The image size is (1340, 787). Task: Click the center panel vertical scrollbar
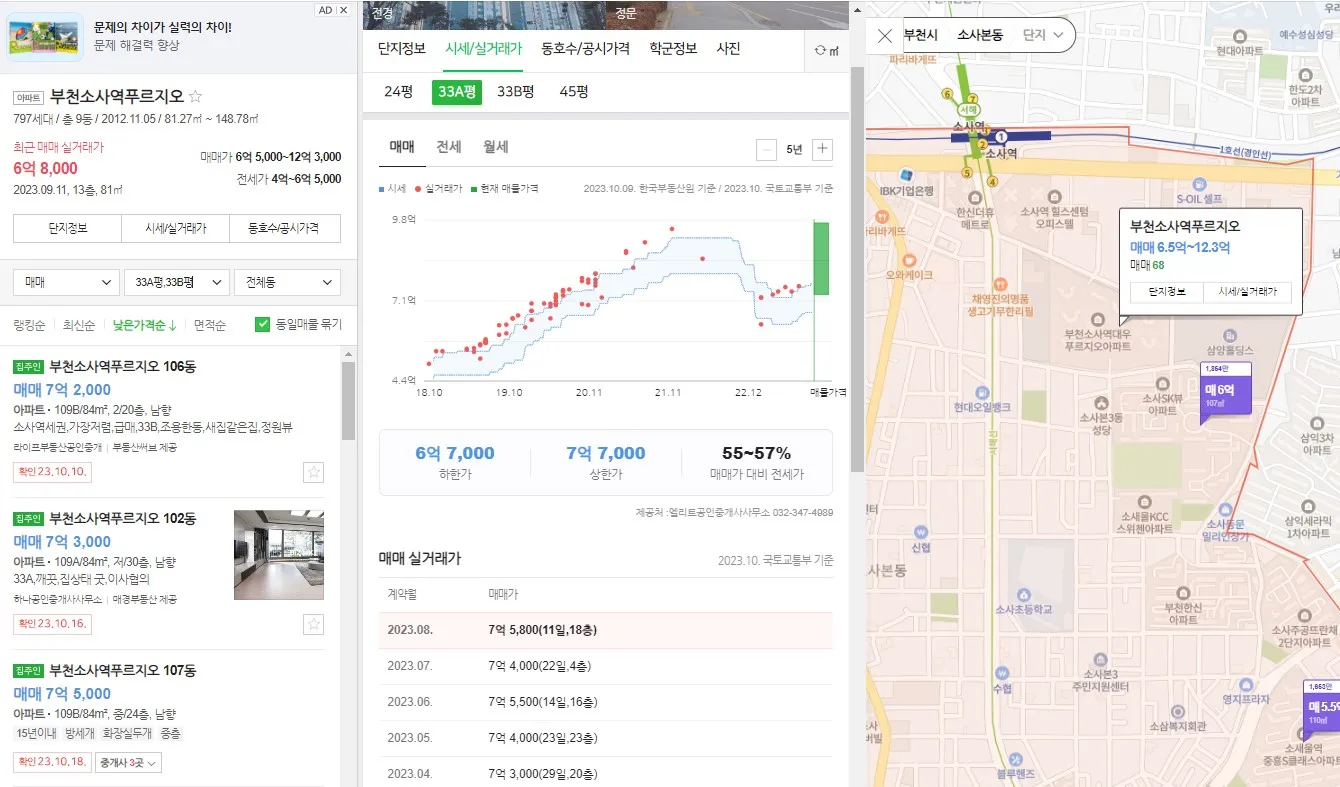pyautogui.click(x=855, y=270)
